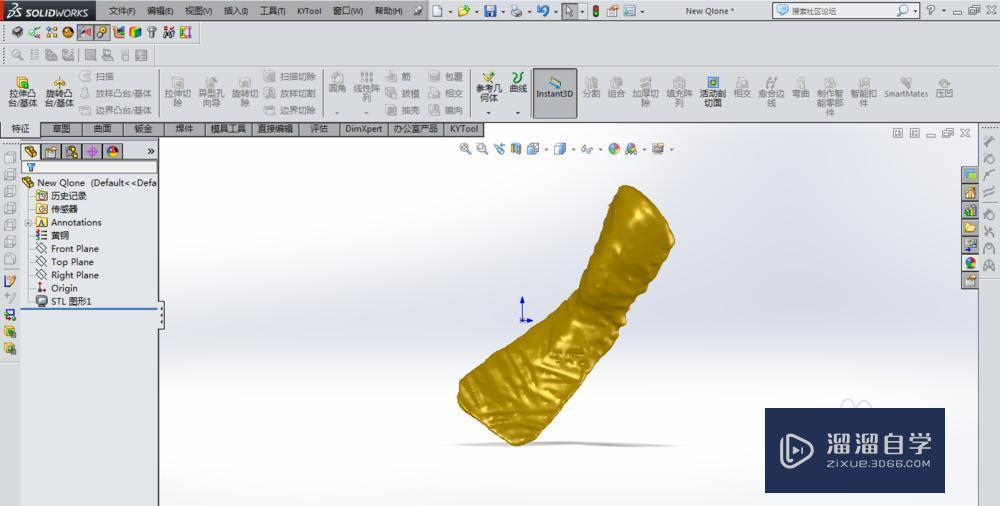This screenshot has width=1000, height=506.
Task: Select the Front Plane tree item
Action: click(67, 249)
